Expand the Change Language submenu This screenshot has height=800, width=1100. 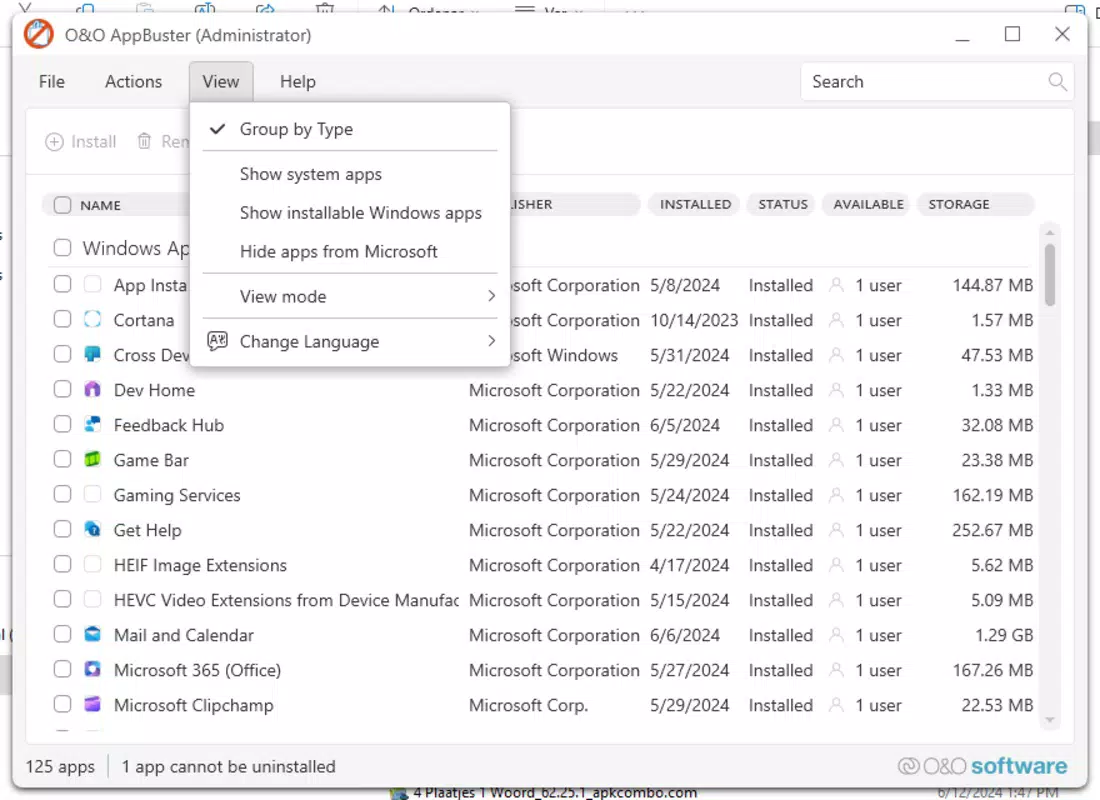350,341
